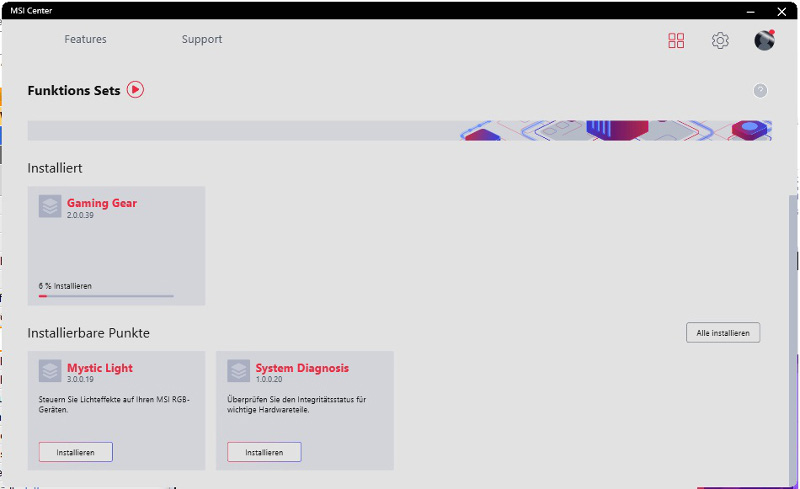800x489 pixels.
Task: Select the Gaming Gear title
Action: tap(102, 203)
